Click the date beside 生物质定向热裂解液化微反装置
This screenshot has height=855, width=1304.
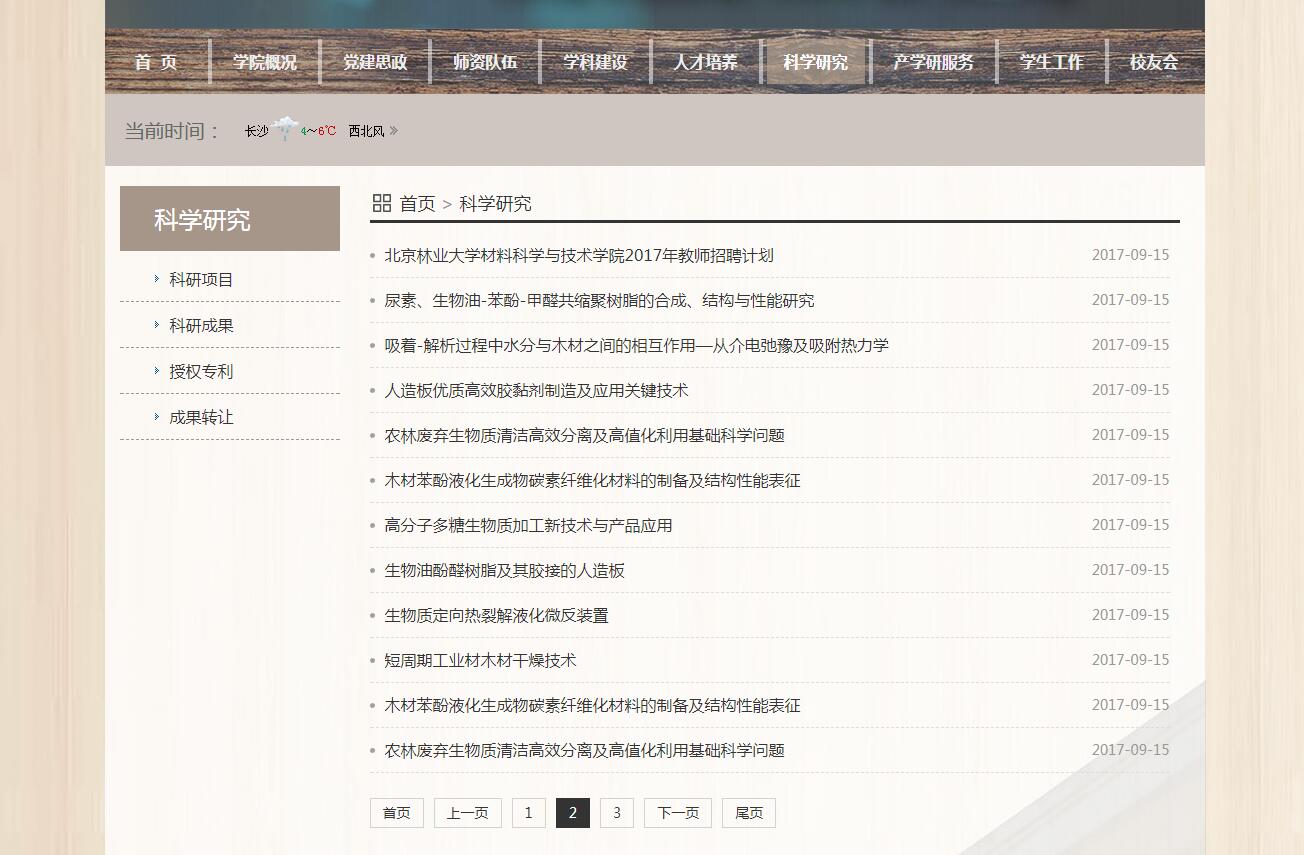[x=1130, y=615]
